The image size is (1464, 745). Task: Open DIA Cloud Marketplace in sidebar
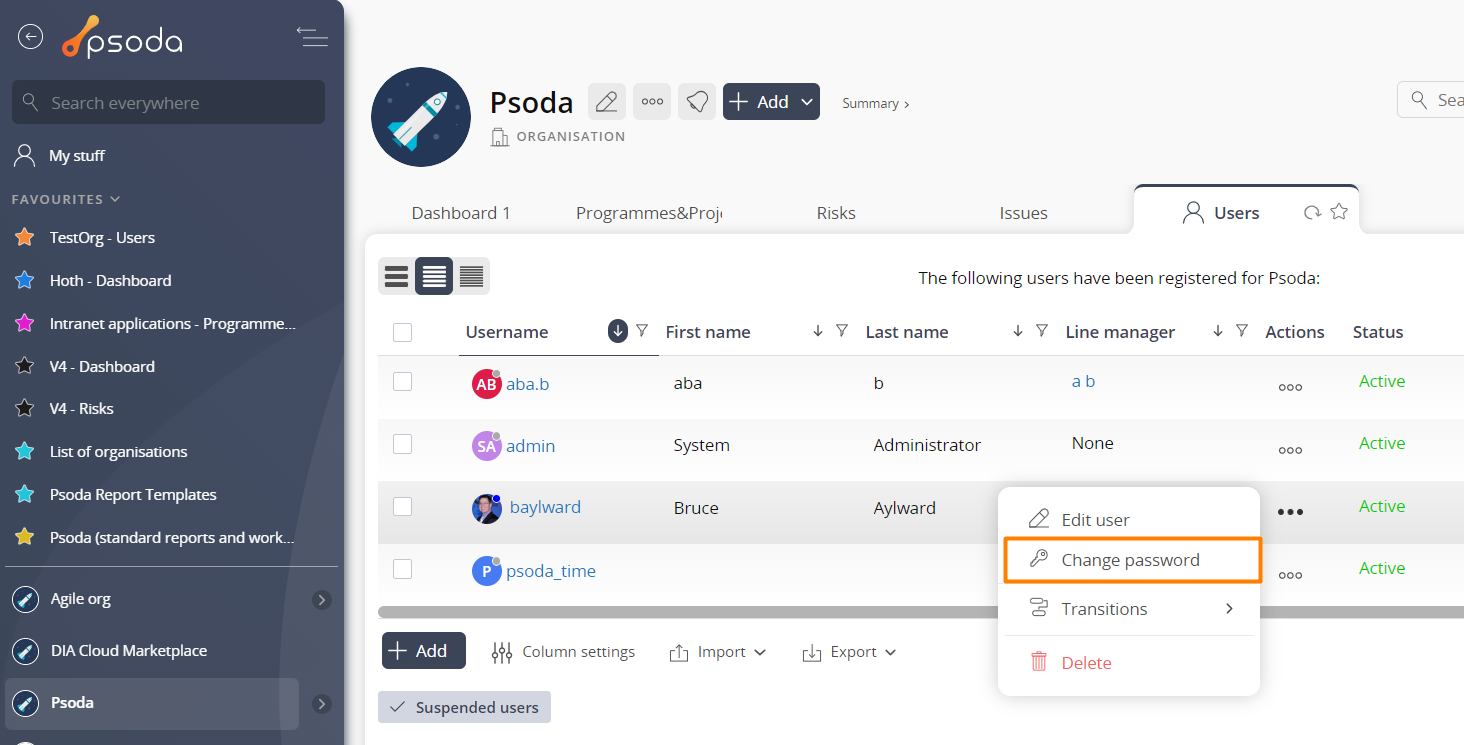[x=129, y=651]
